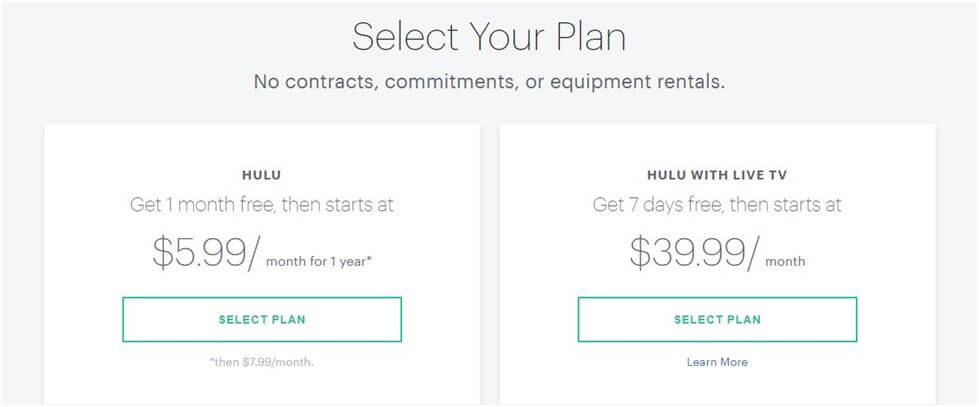
Task: Click the slash after the $39.99 price
Action: pos(751,255)
